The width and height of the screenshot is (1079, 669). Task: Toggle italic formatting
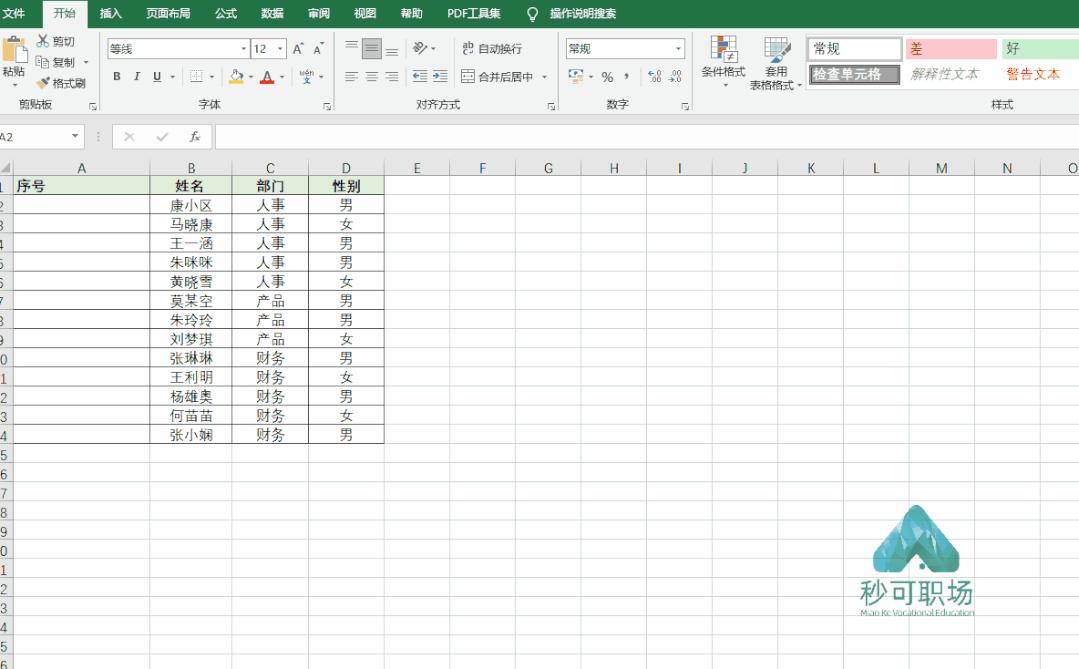pos(136,75)
